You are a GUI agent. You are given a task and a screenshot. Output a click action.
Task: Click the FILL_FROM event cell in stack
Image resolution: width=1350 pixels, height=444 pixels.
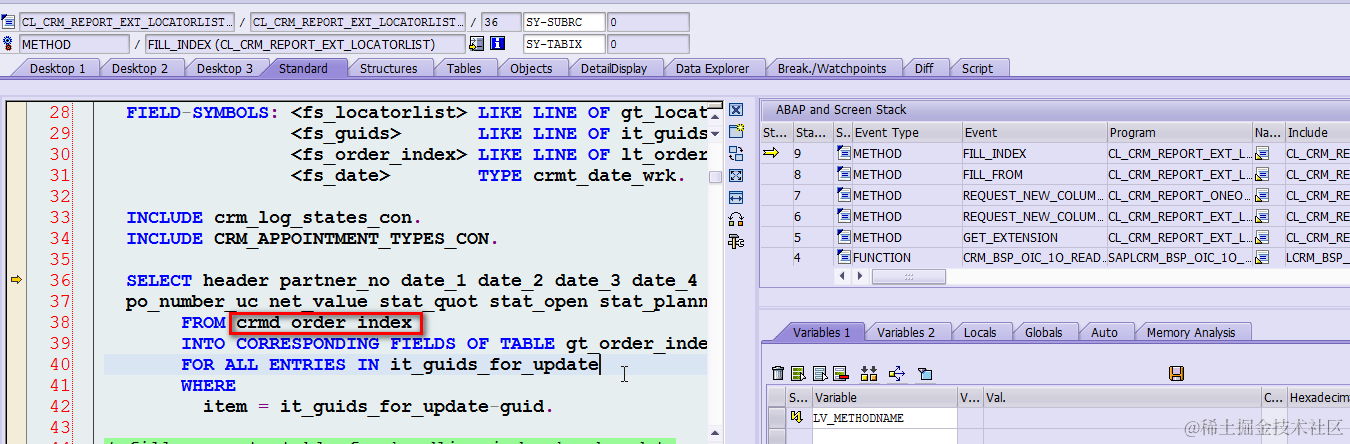pyautogui.click(x=1033, y=174)
